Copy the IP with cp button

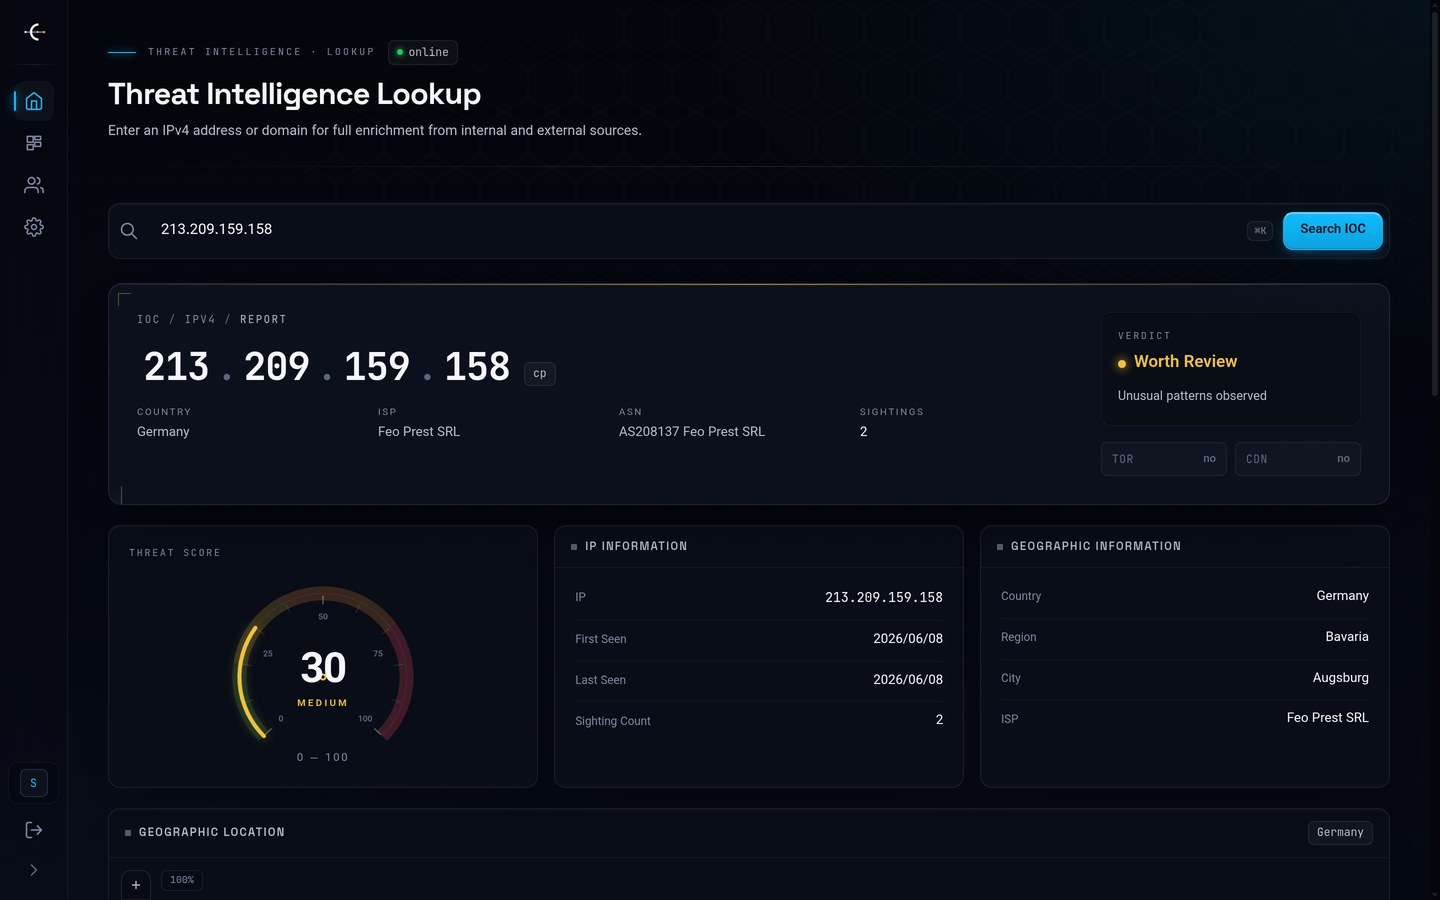(x=540, y=373)
